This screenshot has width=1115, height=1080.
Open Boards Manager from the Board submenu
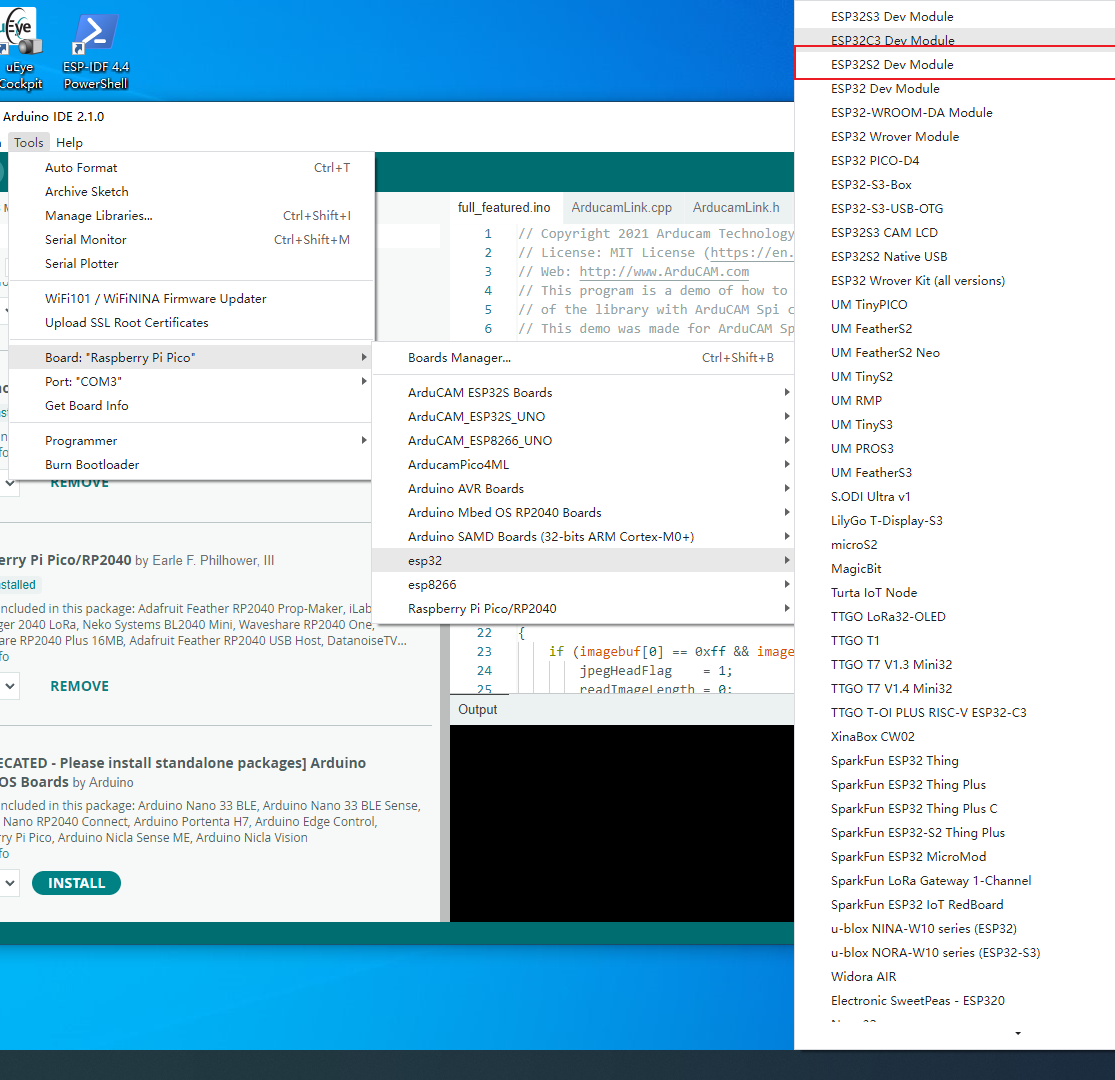583,358
